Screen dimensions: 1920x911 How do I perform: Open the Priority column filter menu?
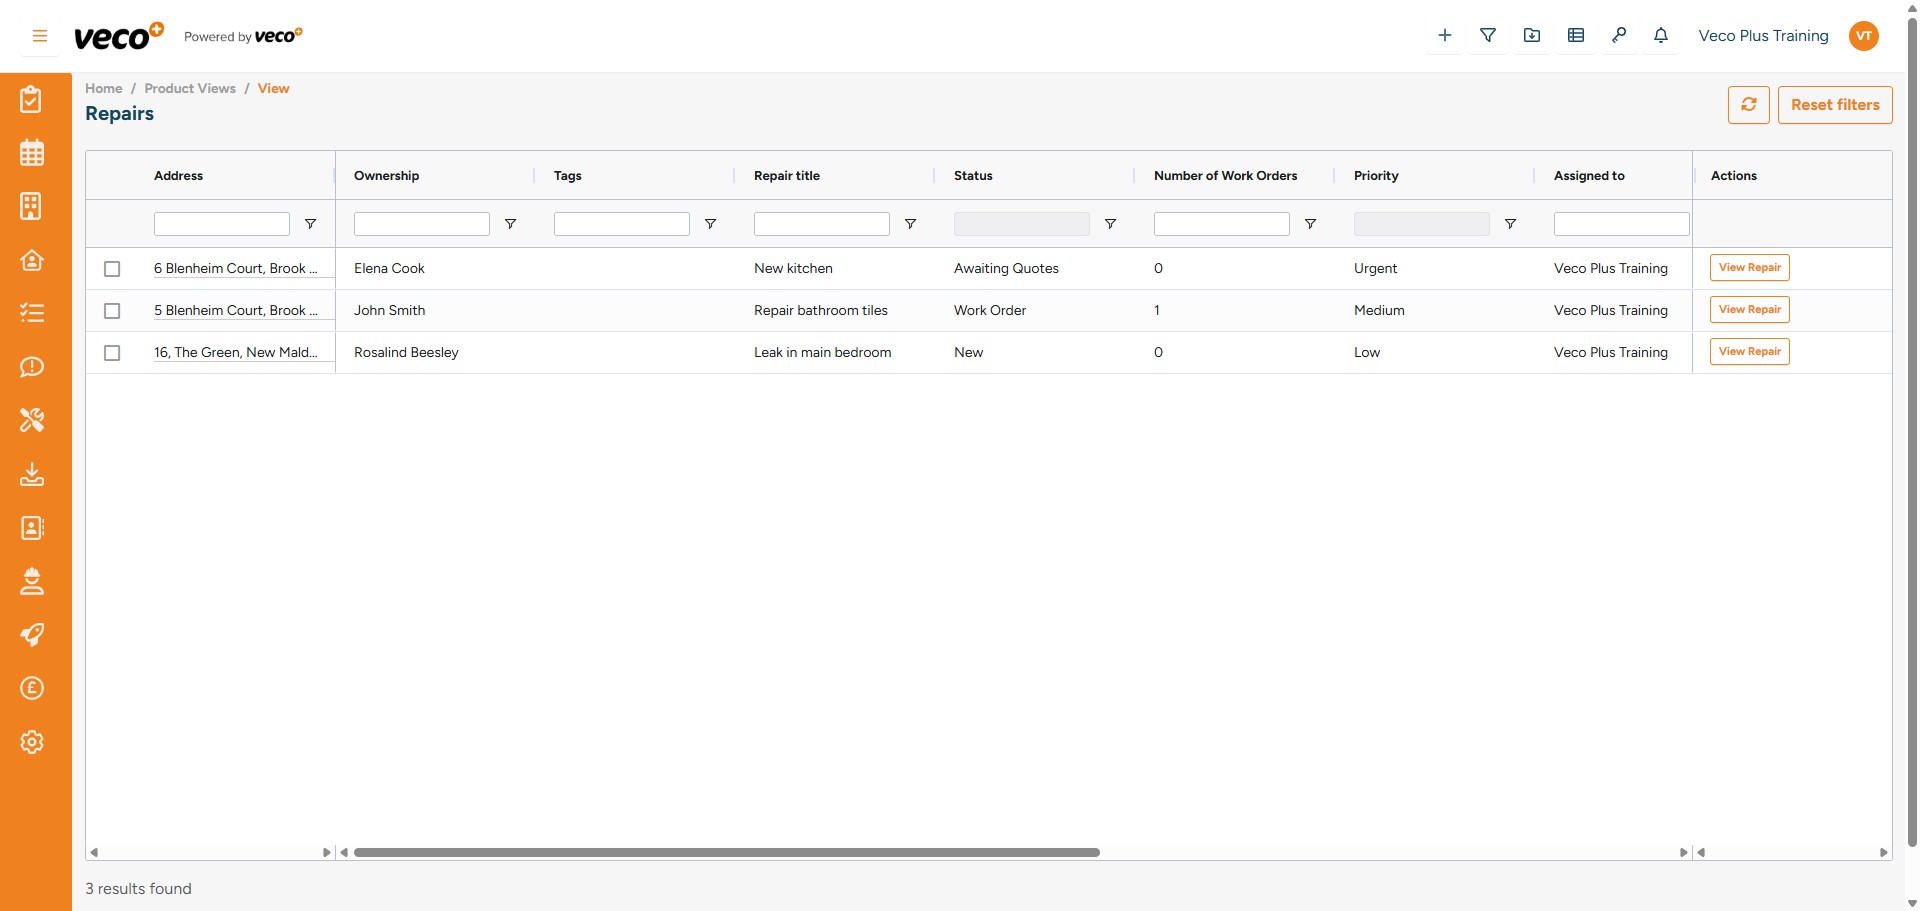[x=1510, y=224]
